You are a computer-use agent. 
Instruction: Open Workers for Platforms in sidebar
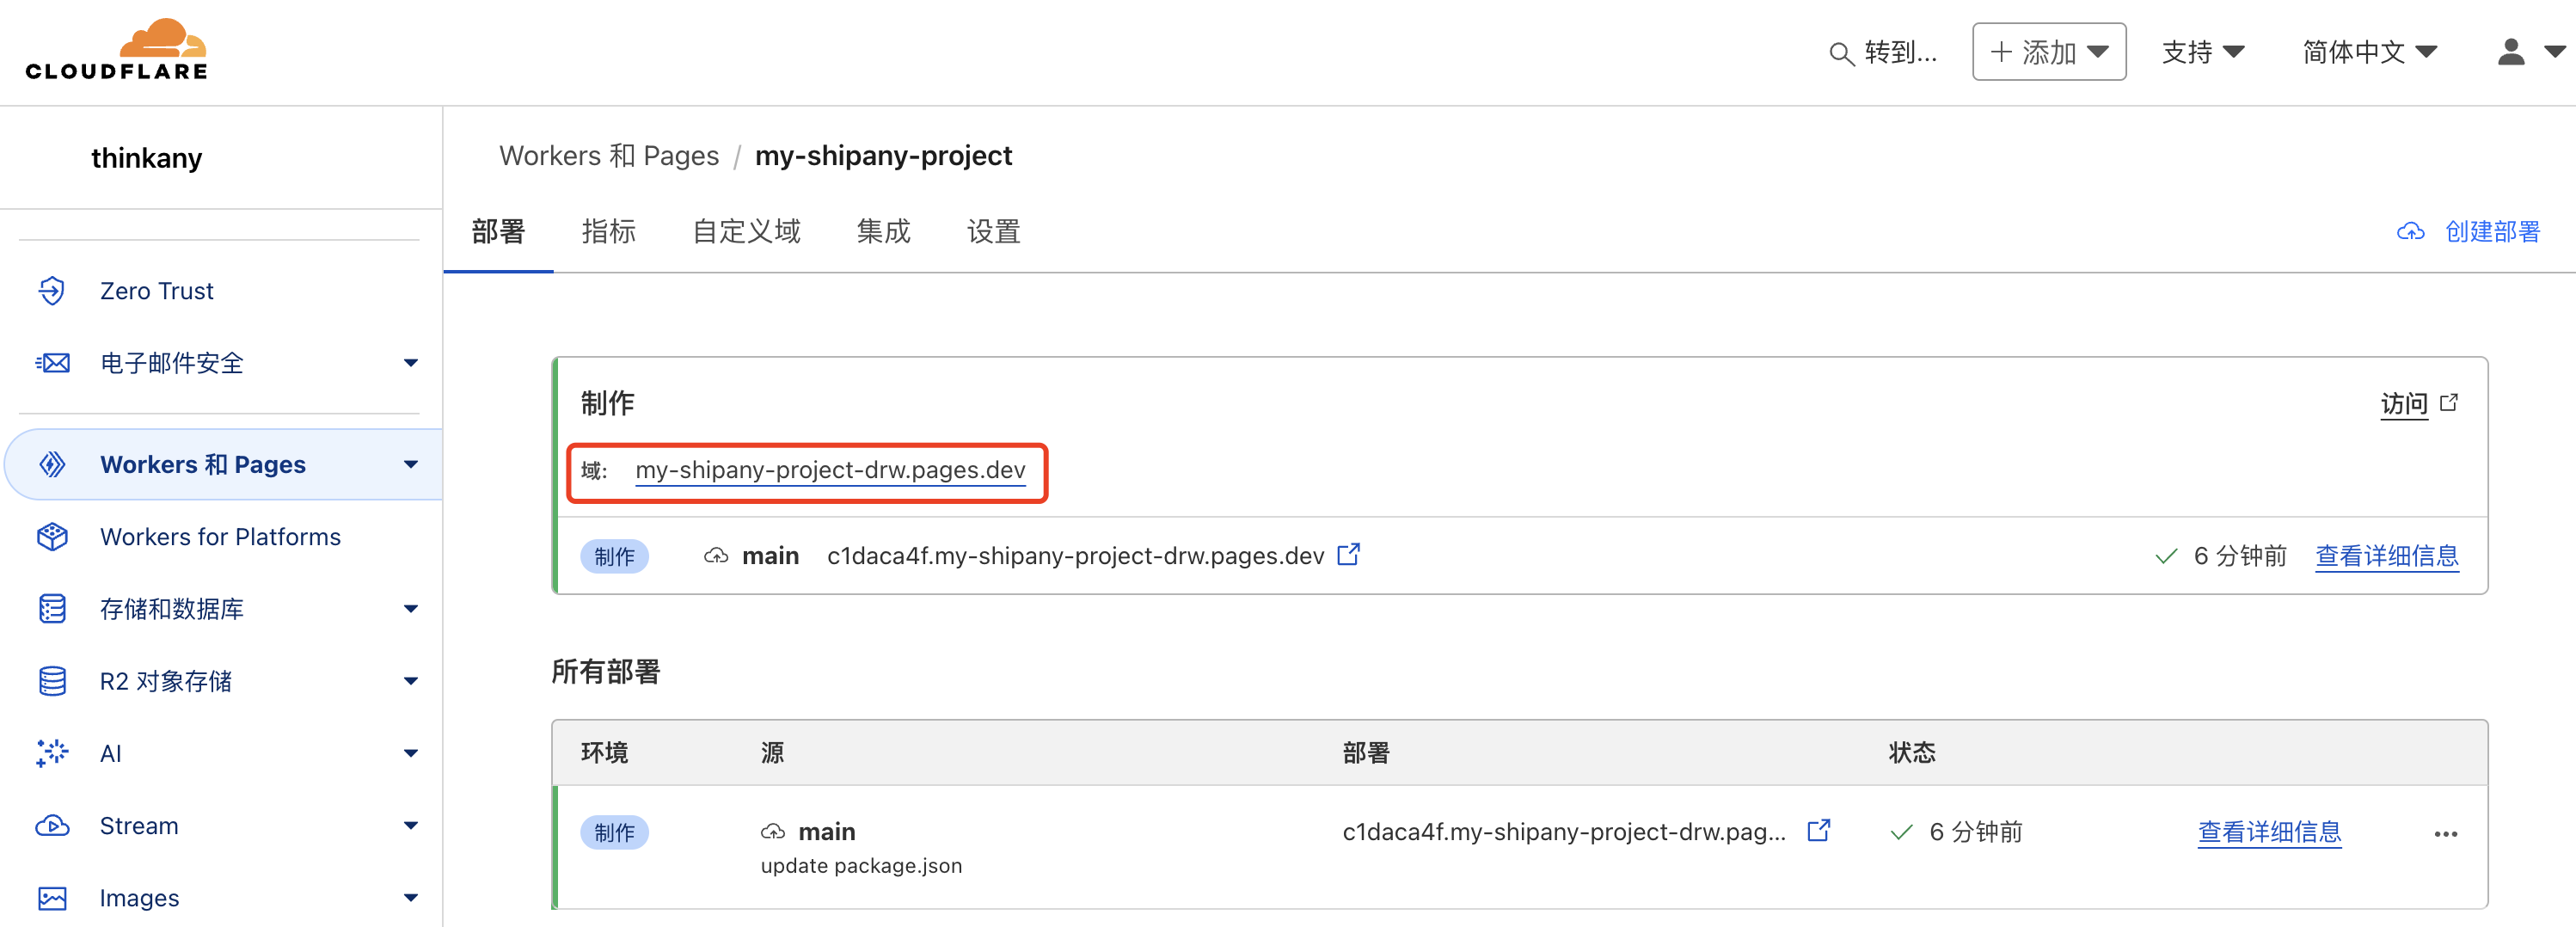click(221, 537)
